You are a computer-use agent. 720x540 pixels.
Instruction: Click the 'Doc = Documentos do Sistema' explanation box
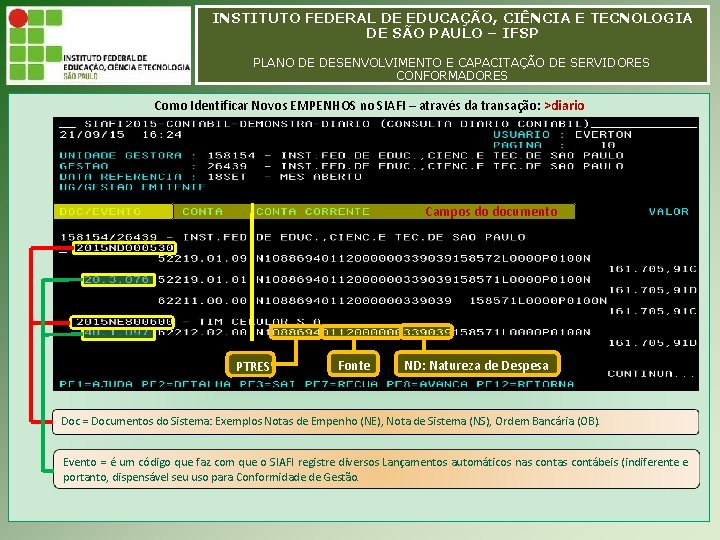pos(376,422)
